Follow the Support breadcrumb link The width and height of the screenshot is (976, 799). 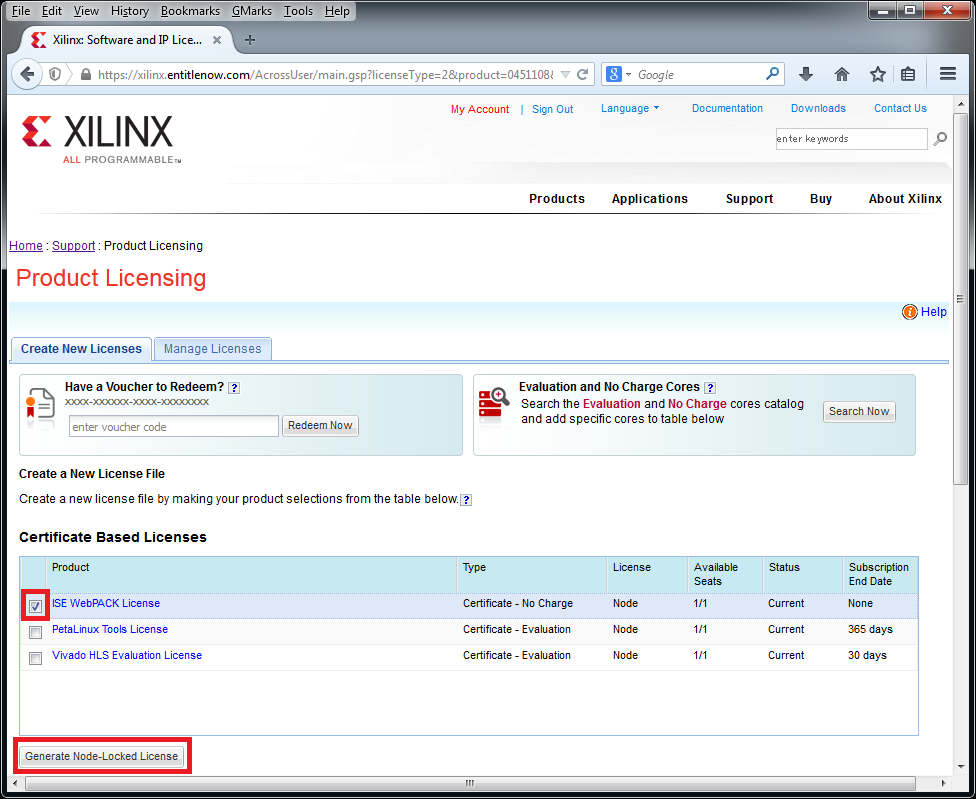tap(73, 246)
